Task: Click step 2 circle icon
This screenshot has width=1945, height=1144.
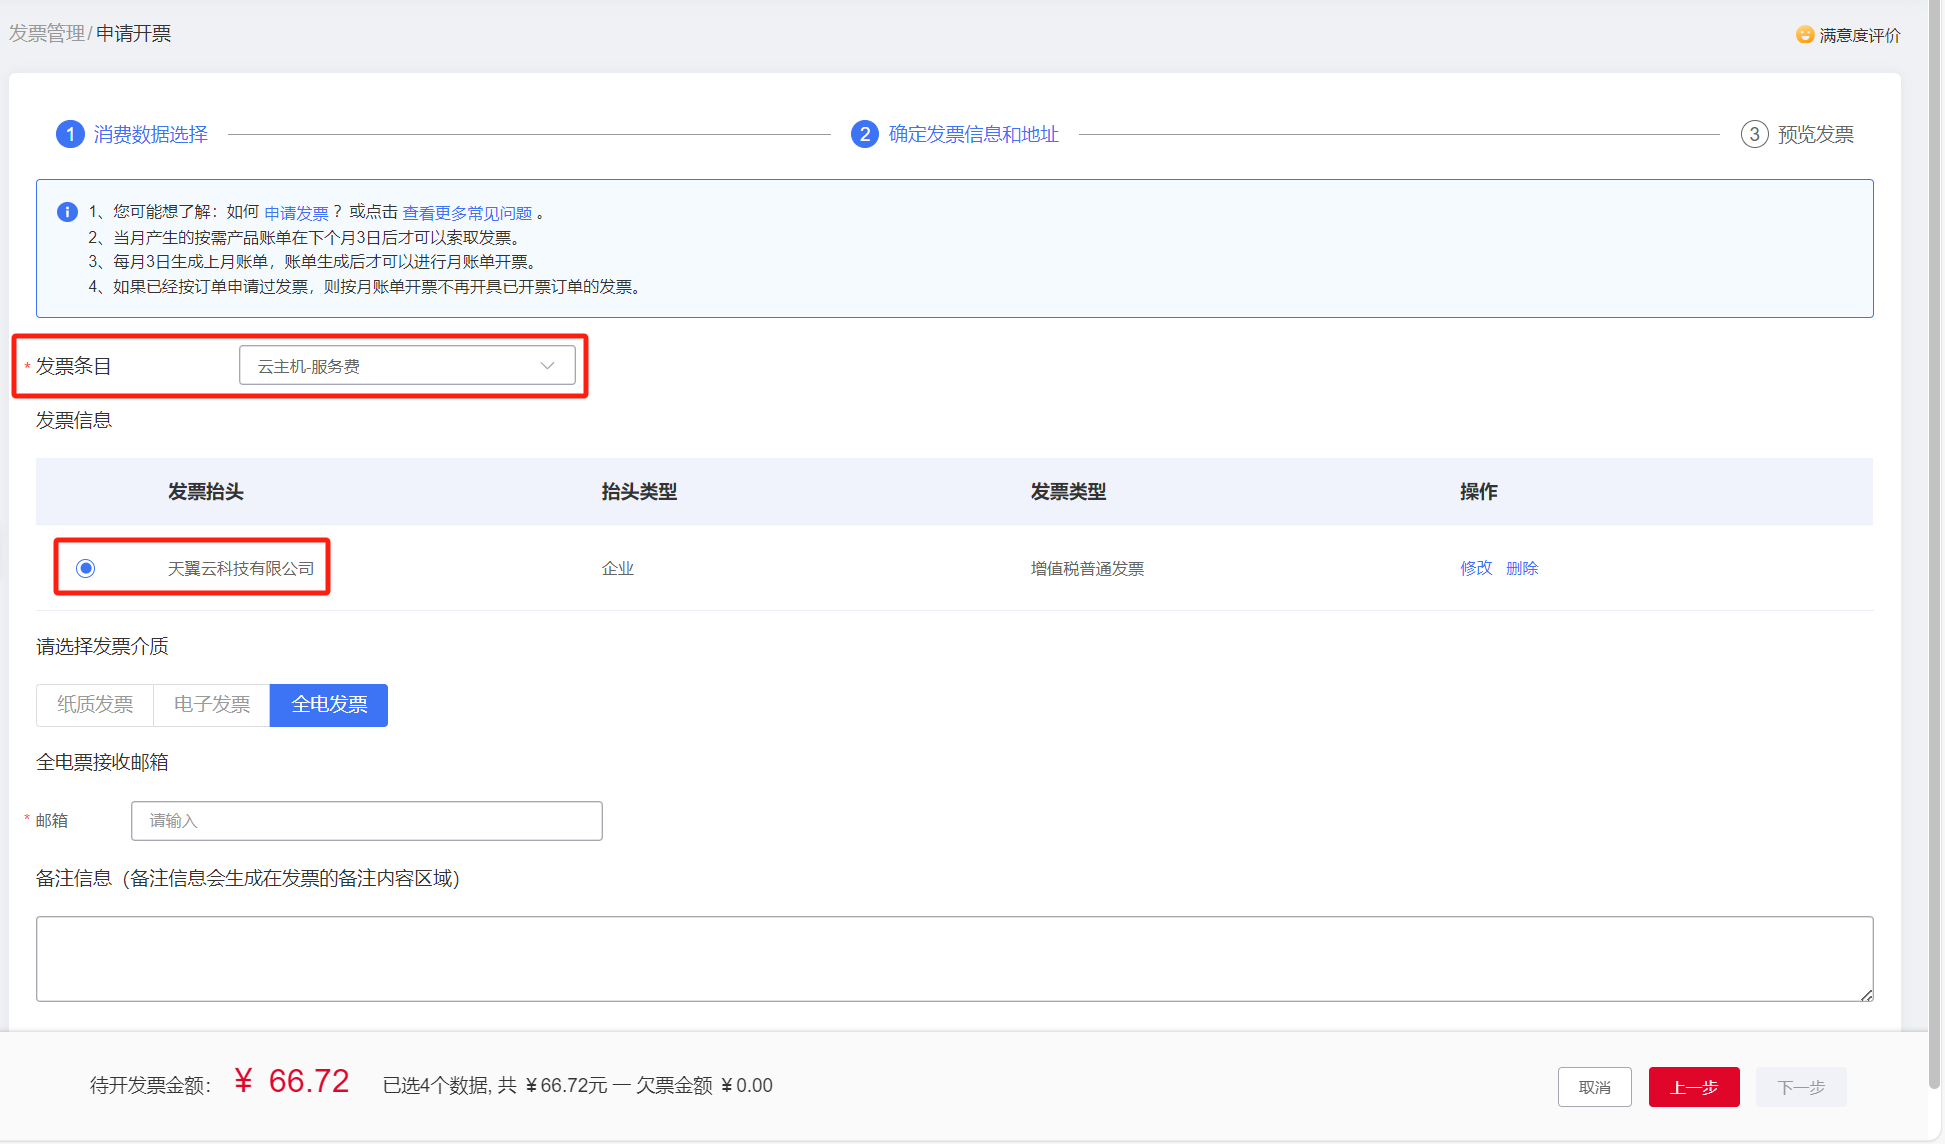Action: point(864,134)
